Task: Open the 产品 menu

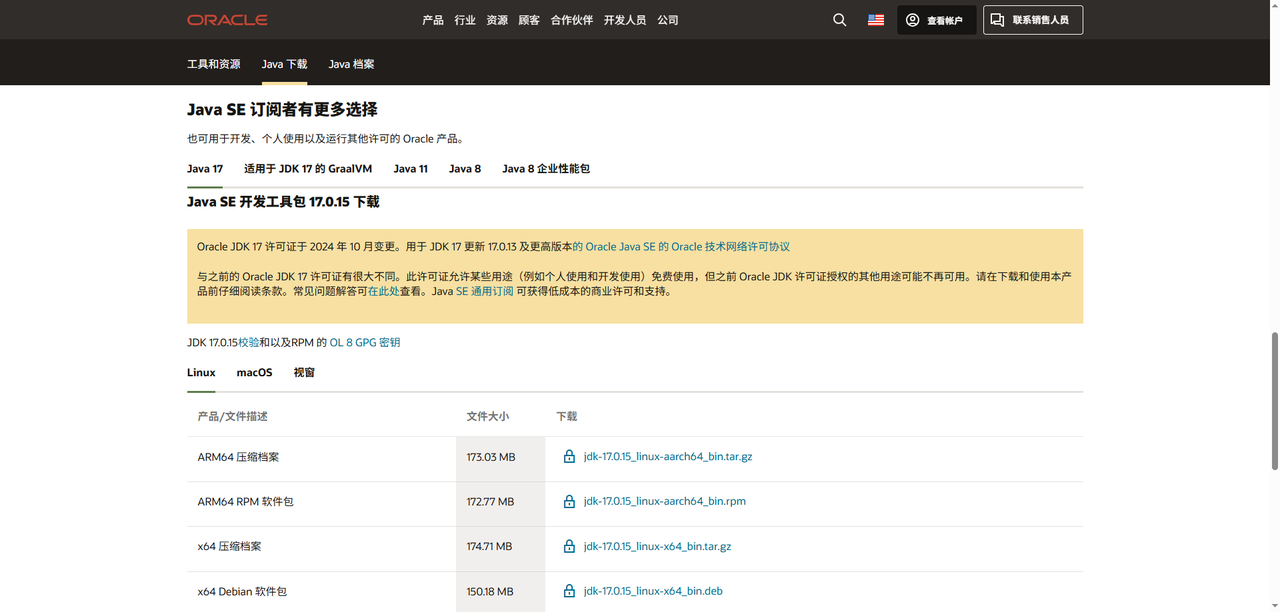Action: pos(433,20)
